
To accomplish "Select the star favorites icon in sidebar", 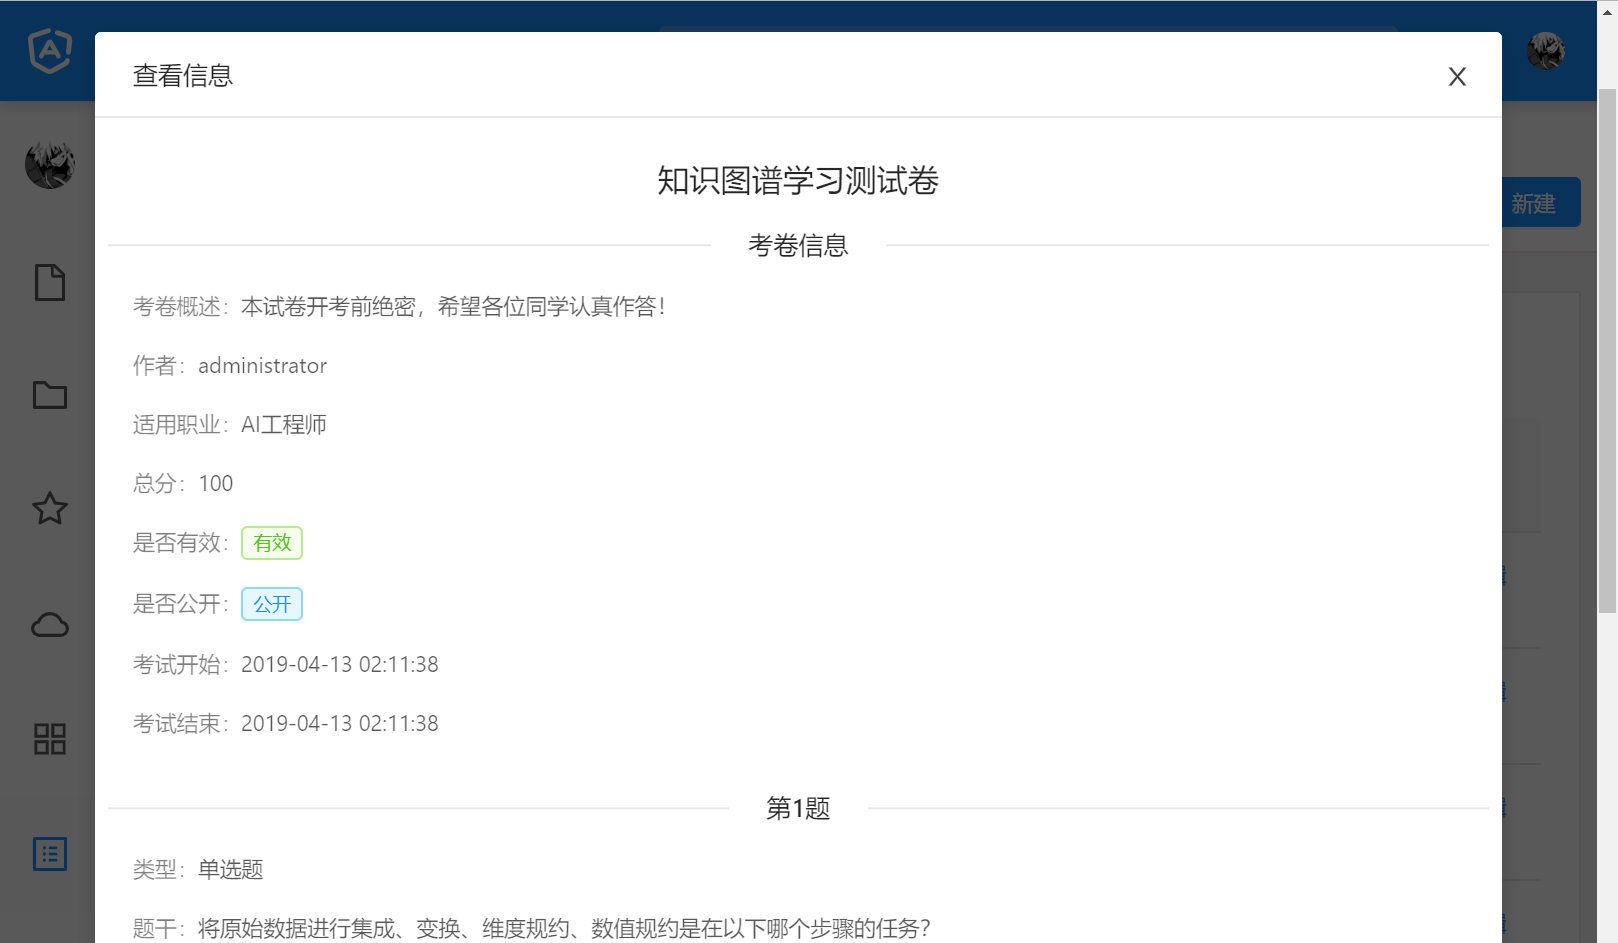I will (50, 509).
